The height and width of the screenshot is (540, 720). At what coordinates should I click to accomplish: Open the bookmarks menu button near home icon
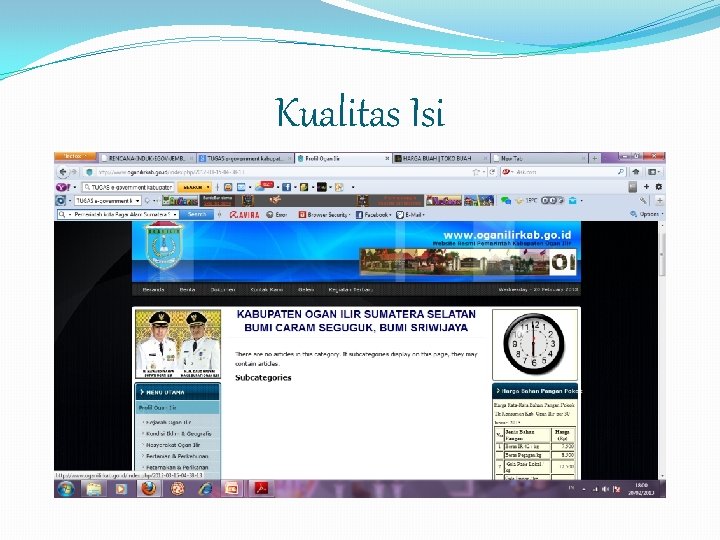(654, 172)
